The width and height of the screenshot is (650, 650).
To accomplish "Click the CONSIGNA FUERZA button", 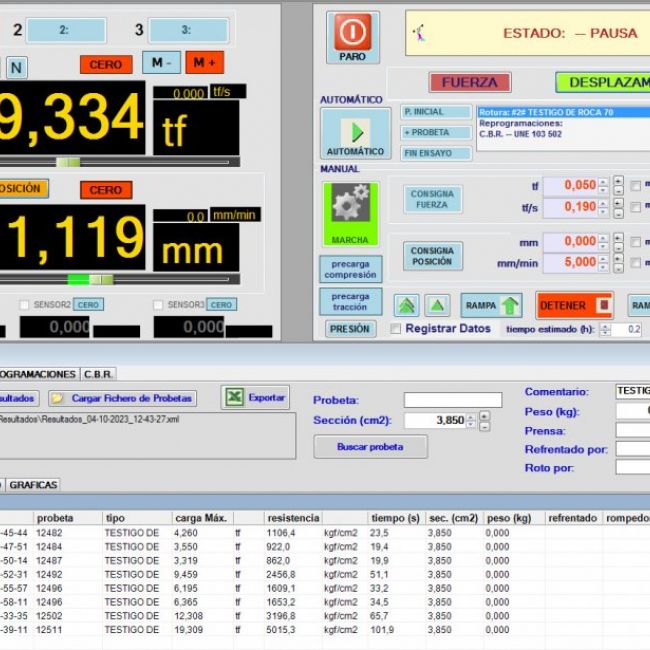I will pyautogui.click(x=432, y=199).
